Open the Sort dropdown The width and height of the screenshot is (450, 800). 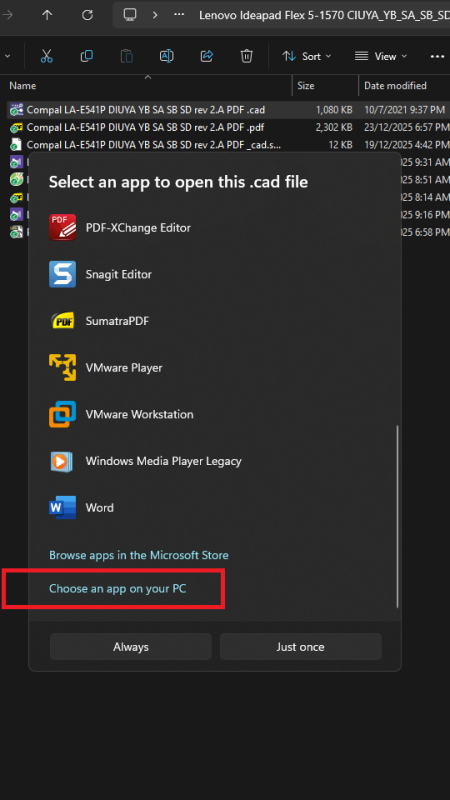pyautogui.click(x=307, y=56)
